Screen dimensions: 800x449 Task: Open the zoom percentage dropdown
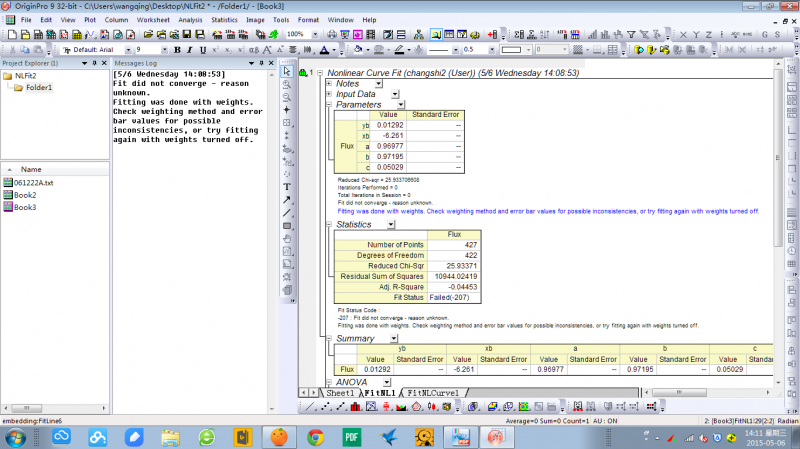click(314, 34)
